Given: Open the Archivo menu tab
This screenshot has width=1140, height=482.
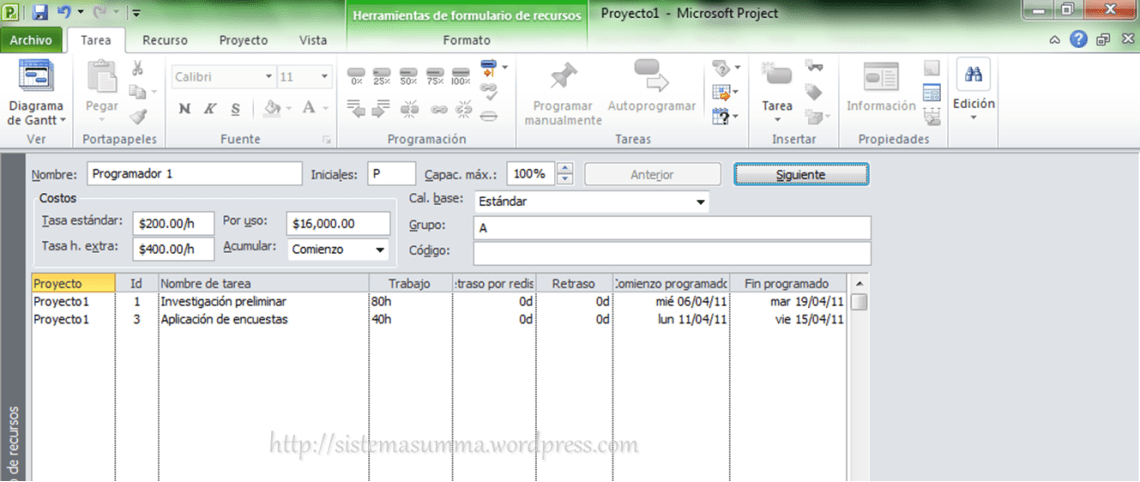Looking at the screenshot, I should point(31,40).
